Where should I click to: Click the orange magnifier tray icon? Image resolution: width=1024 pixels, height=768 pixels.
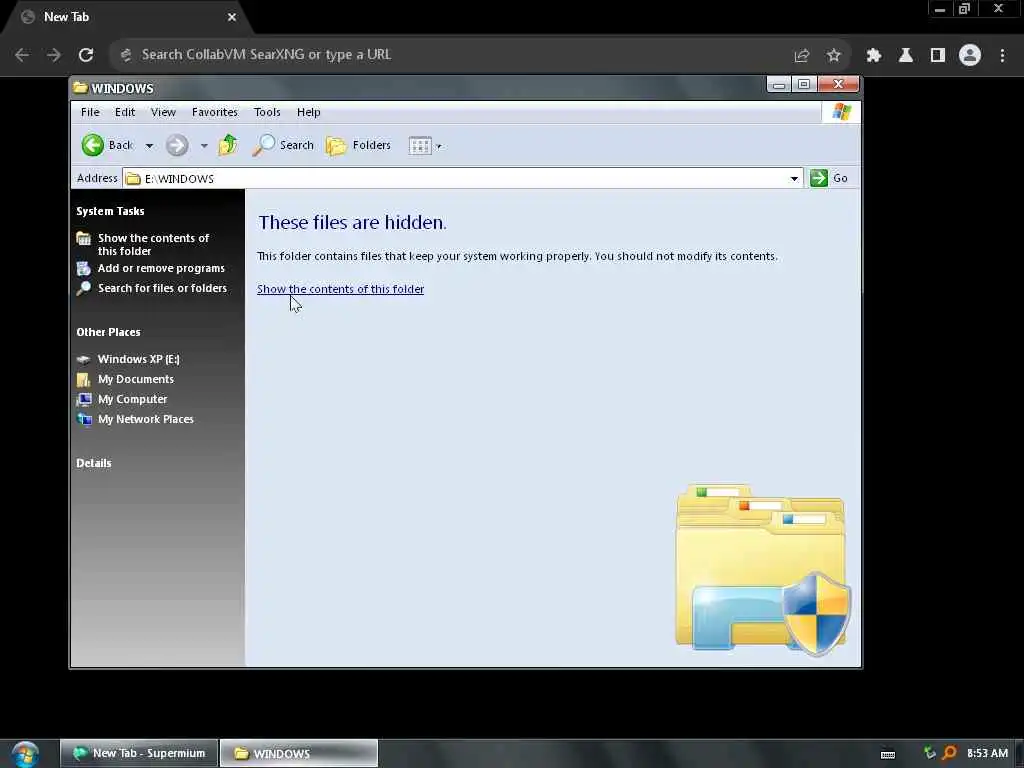coord(950,754)
